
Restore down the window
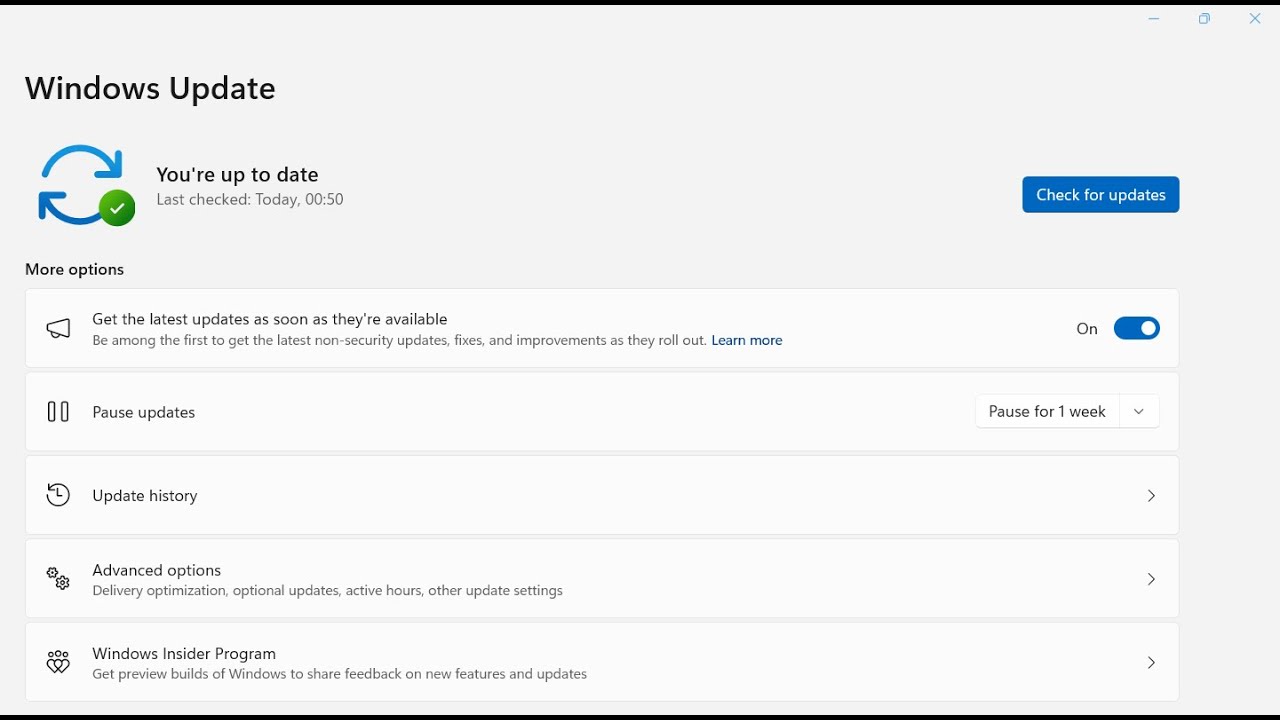point(1204,19)
